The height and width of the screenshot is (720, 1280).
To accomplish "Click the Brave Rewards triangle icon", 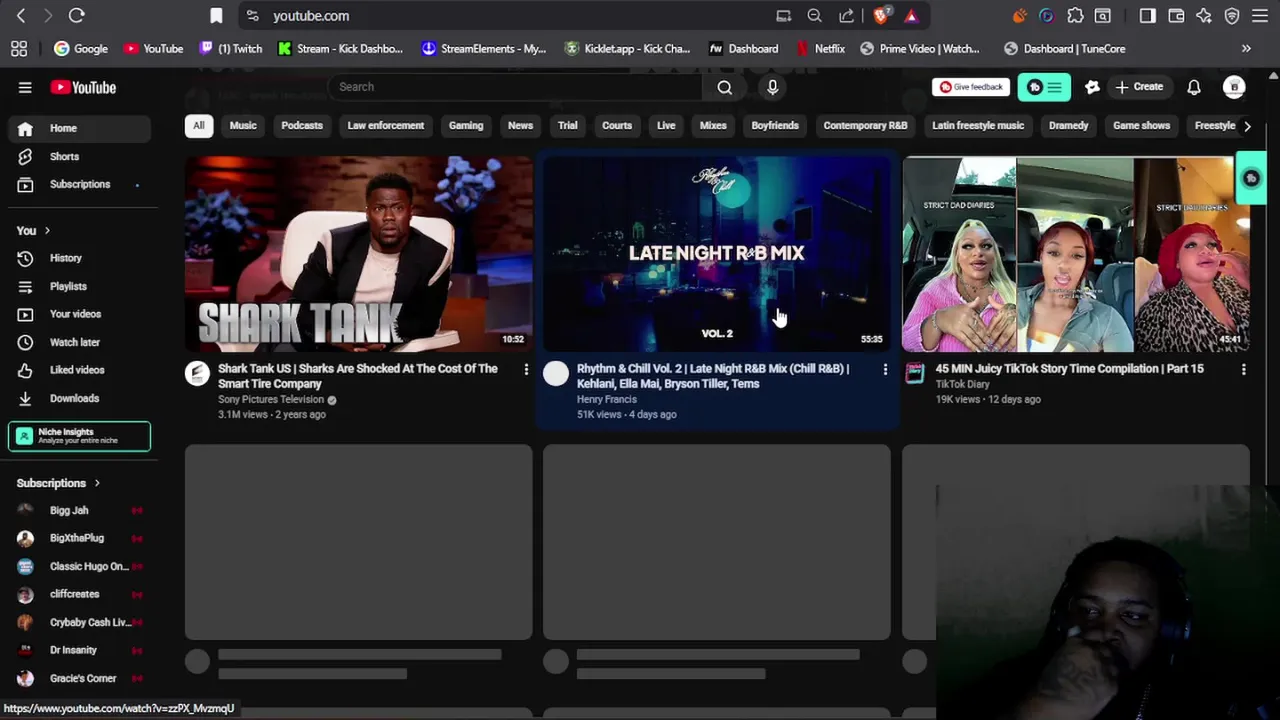I will [x=911, y=15].
